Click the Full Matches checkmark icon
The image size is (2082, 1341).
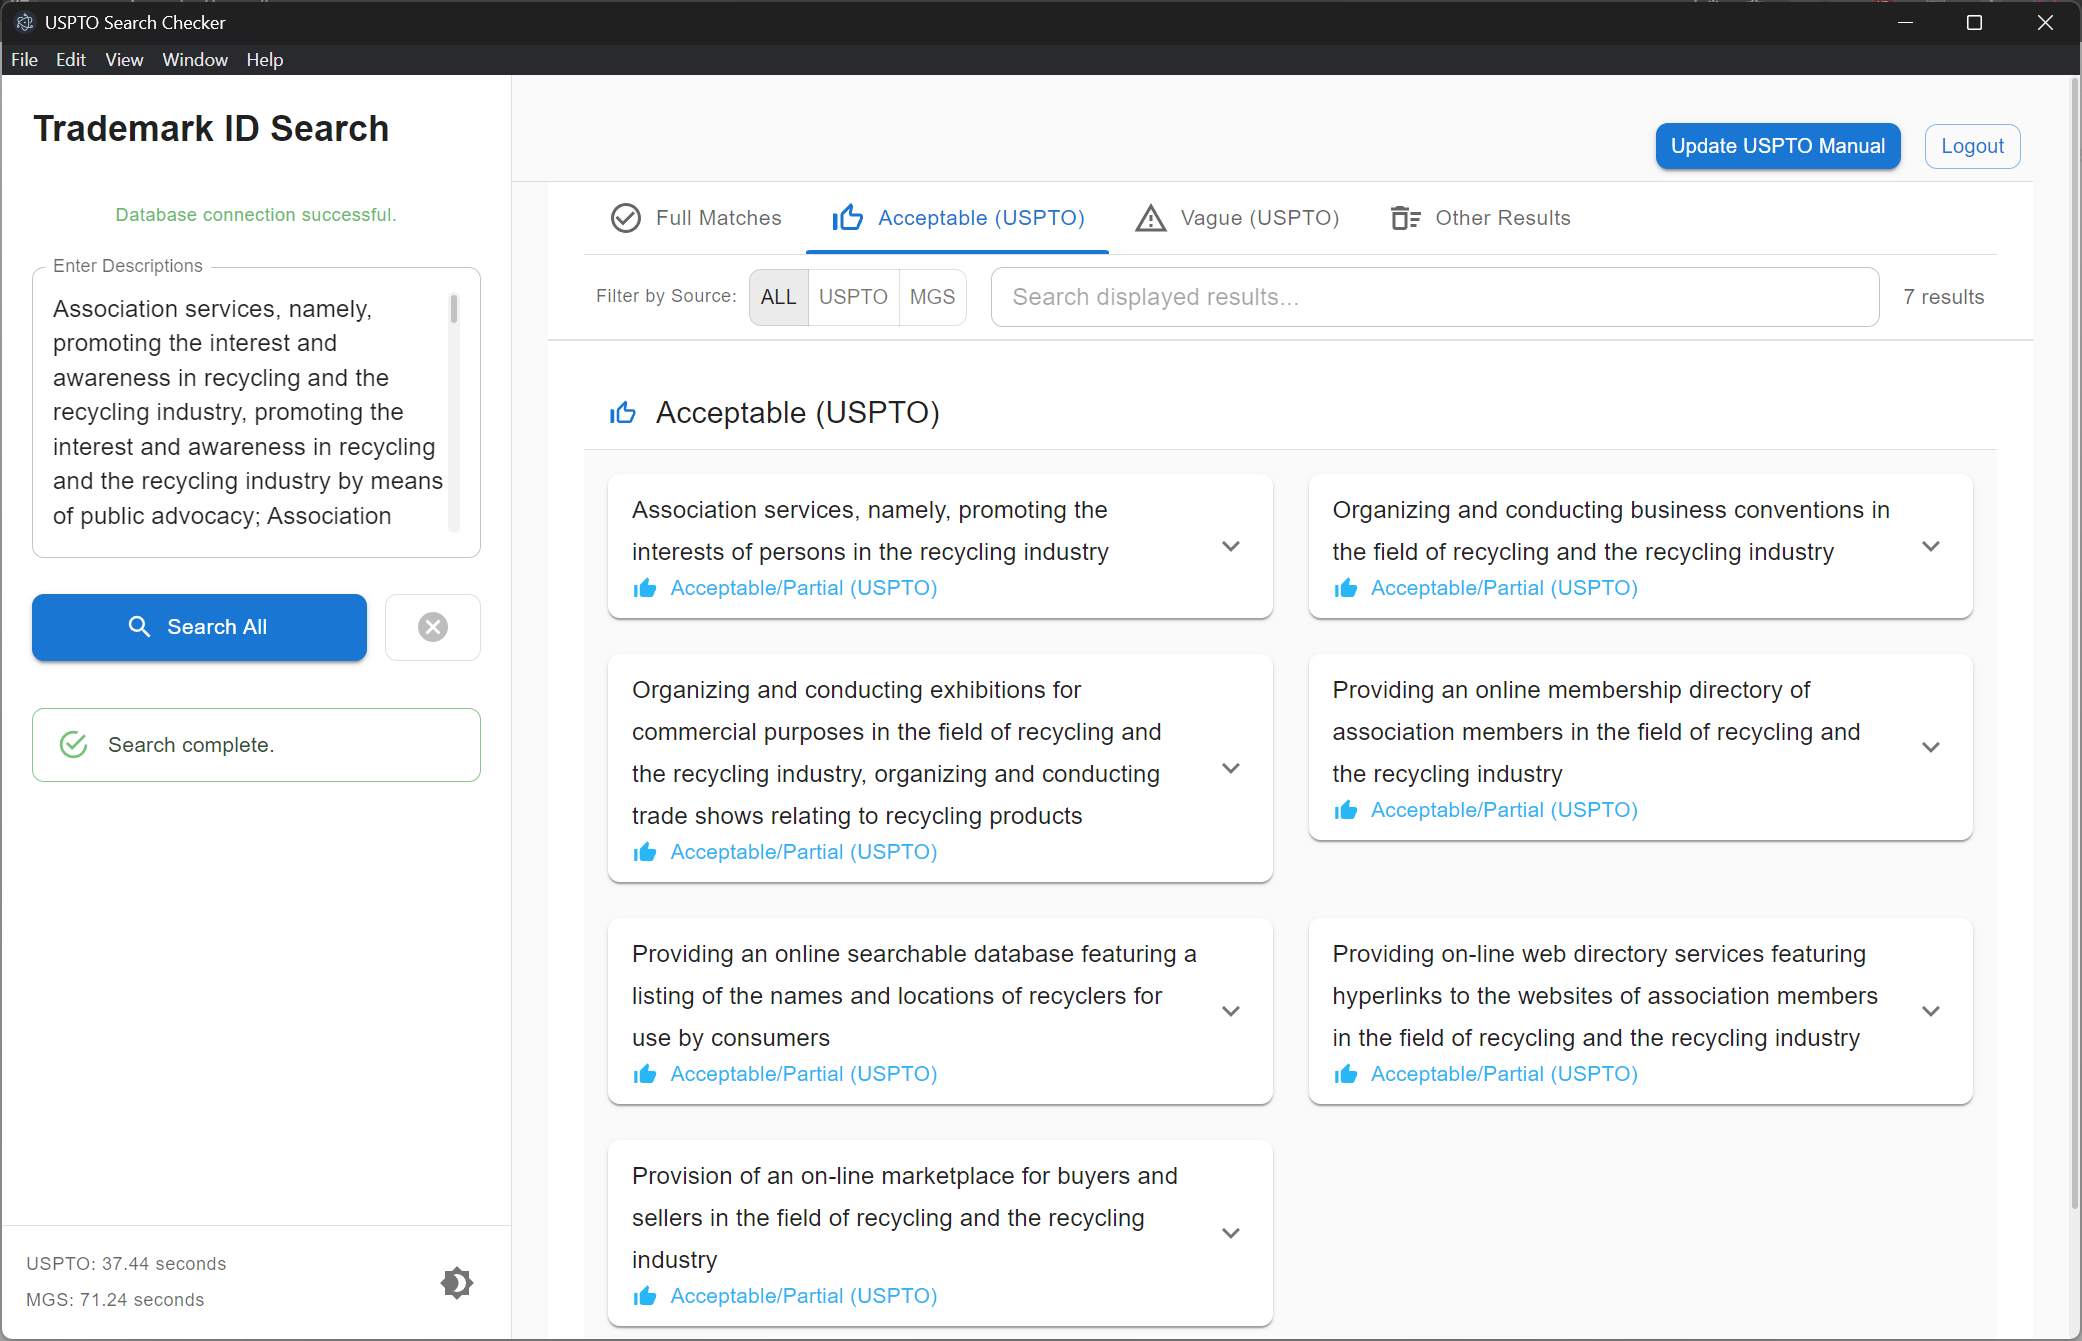click(626, 218)
